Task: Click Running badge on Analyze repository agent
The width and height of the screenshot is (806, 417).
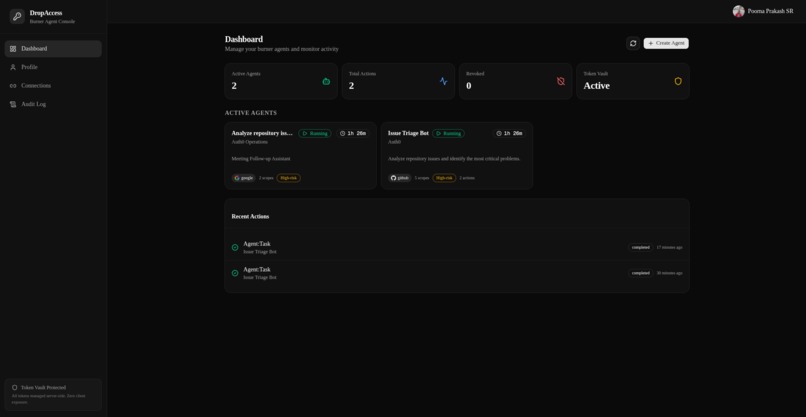Action: (315, 134)
